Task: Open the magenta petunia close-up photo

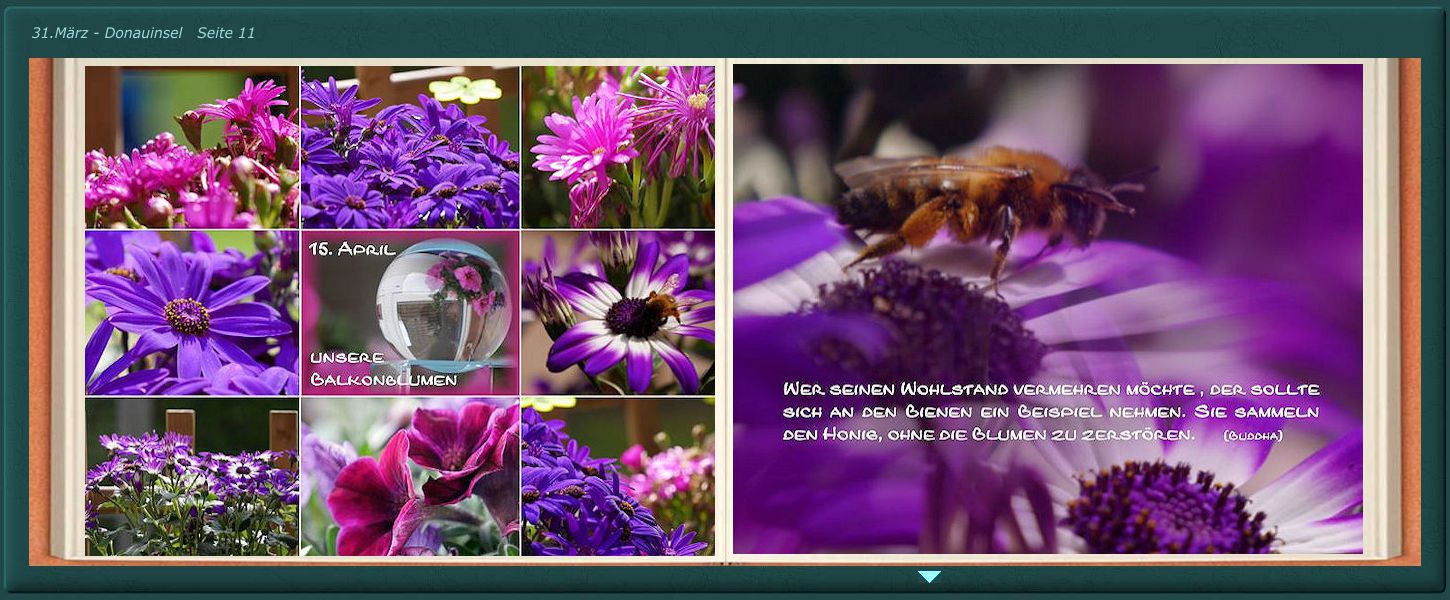Action: click(410, 477)
